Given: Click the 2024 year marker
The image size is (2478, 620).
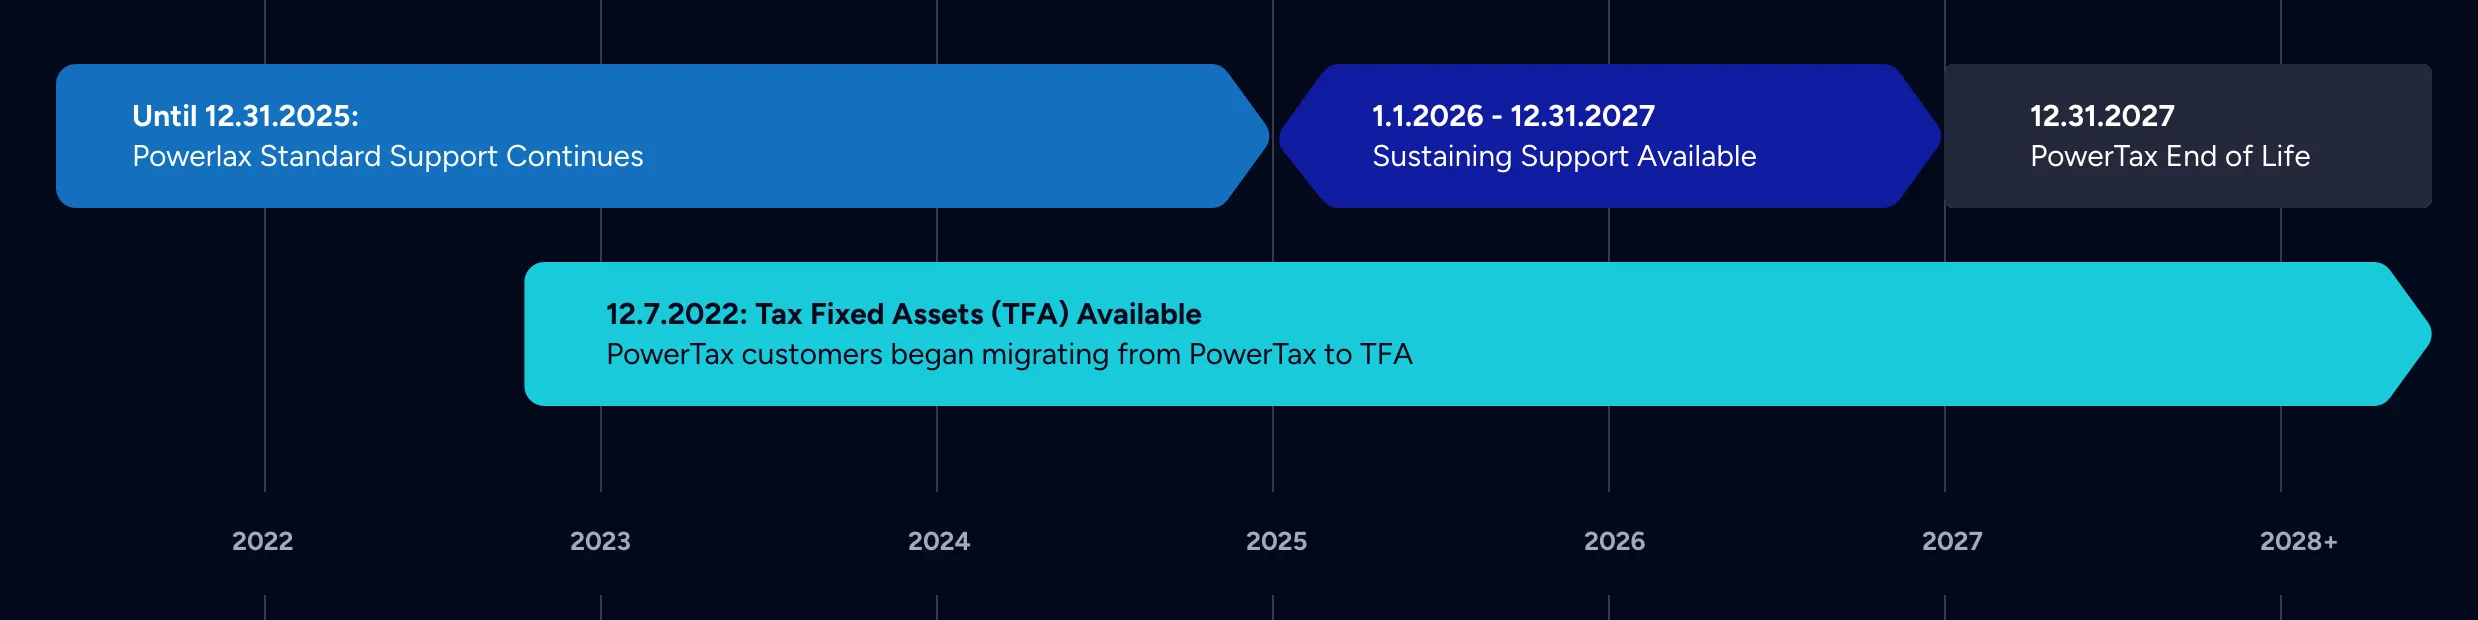Looking at the screenshot, I should click(938, 541).
